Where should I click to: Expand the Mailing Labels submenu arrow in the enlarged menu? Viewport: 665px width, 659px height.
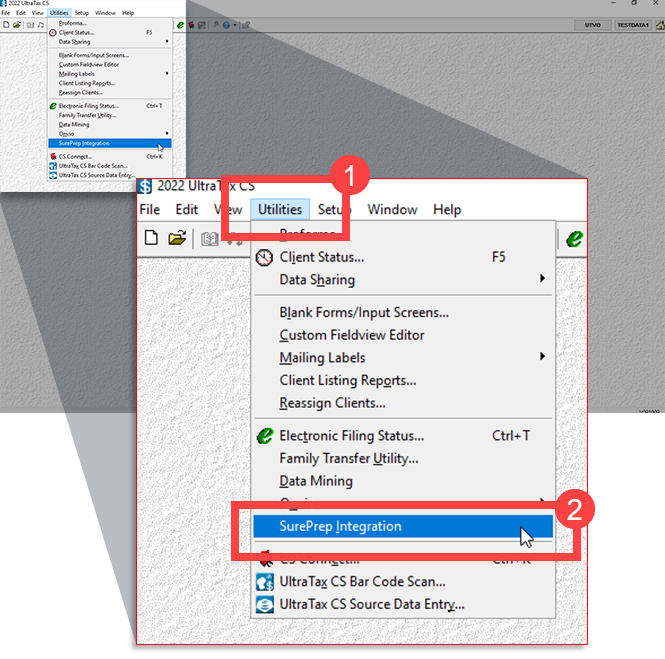tap(542, 356)
